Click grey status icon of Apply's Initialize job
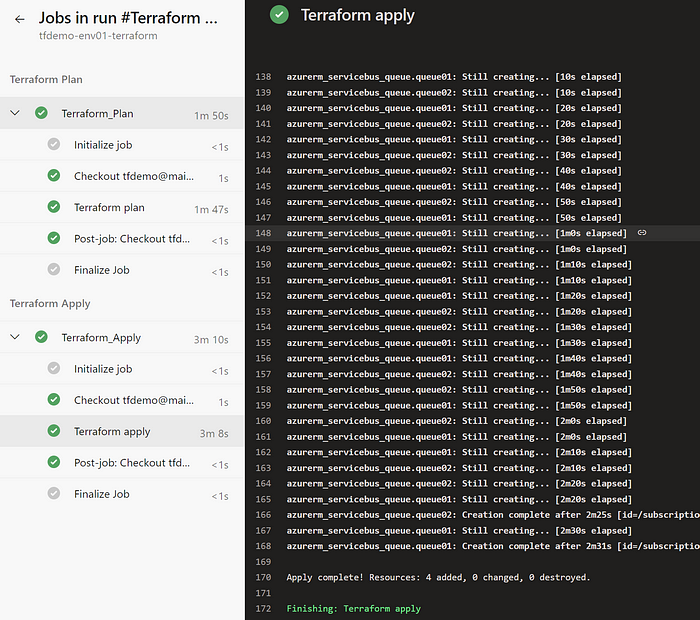The height and width of the screenshot is (620, 700). (x=54, y=368)
